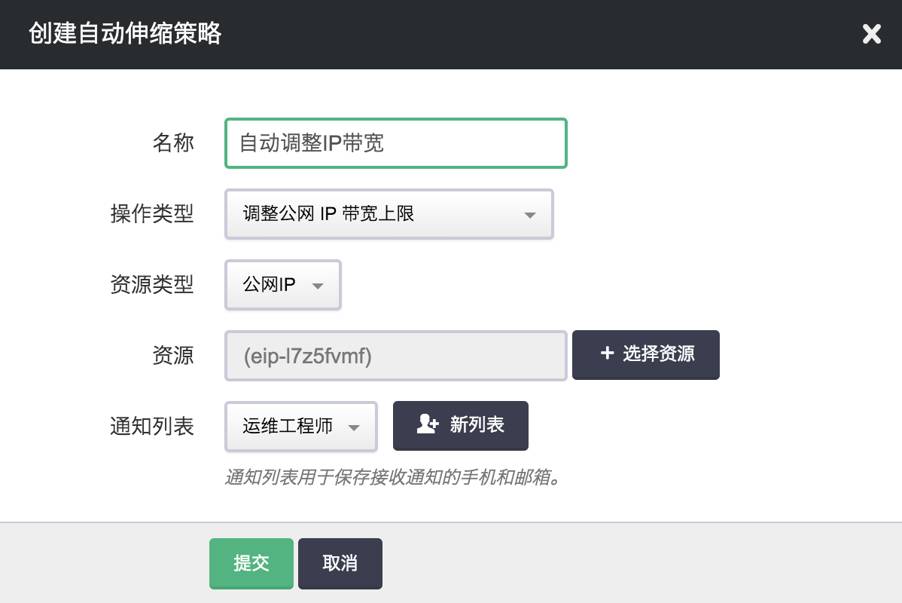Image resolution: width=902 pixels, height=603 pixels.
Task: Open the 通知列表 dropdown showing 运维工程师
Action: pos(300,426)
